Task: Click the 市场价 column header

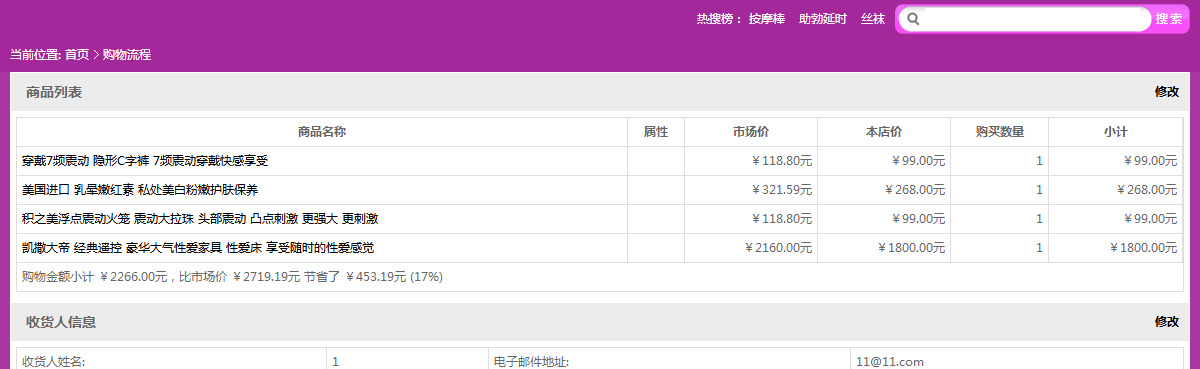Action: click(751, 132)
